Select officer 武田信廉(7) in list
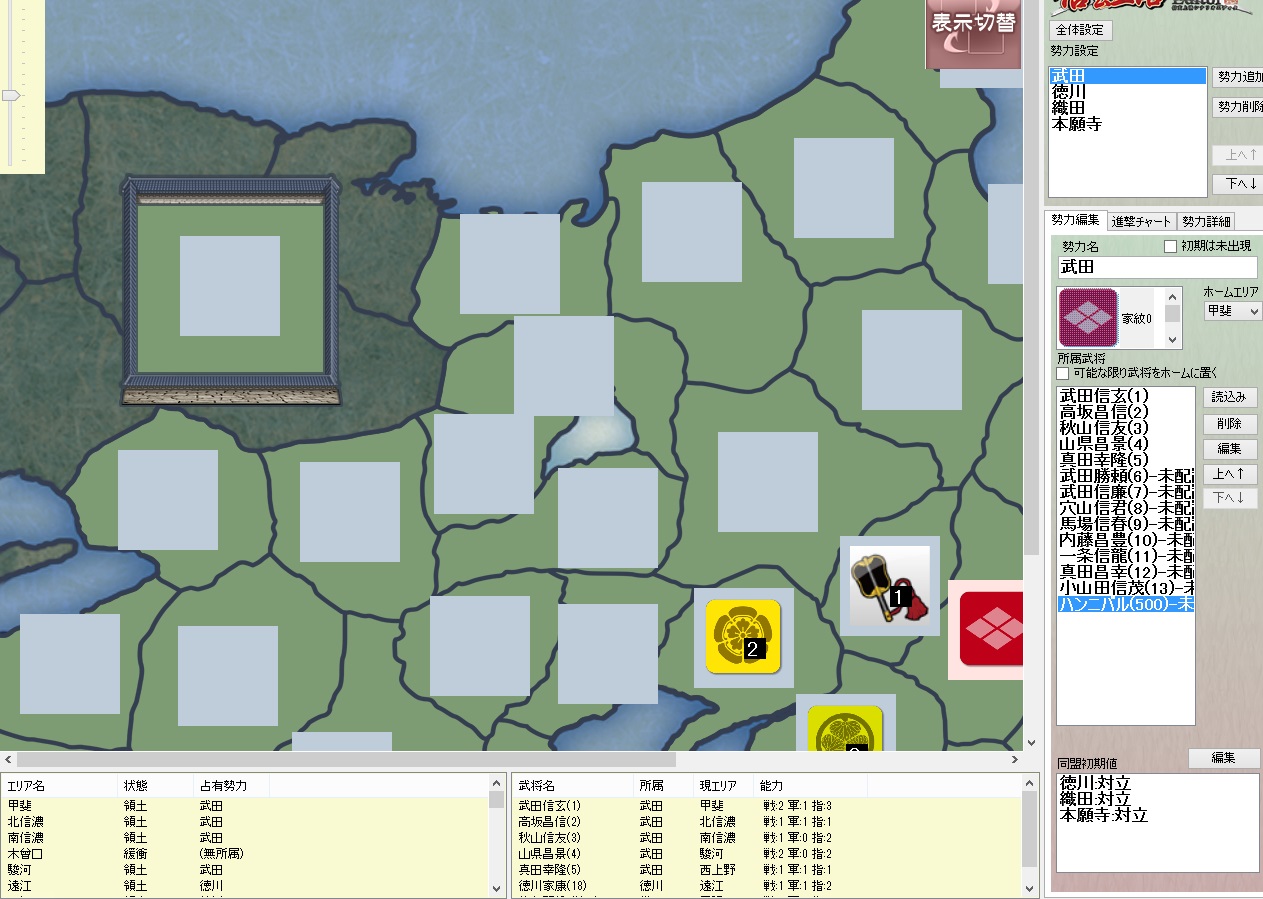Viewport: 1263px width, 899px height. click(1126, 492)
